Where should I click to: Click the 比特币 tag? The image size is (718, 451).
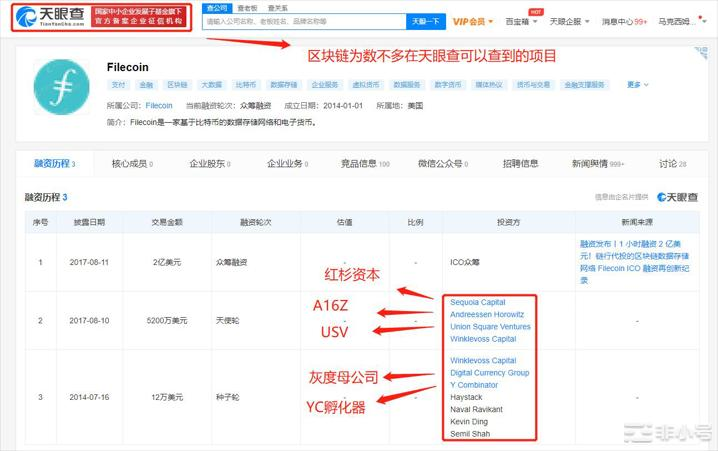pos(246,85)
